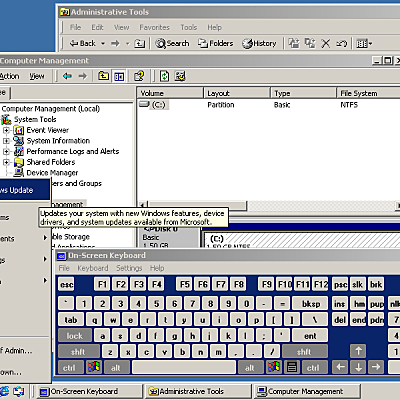Click the Move To icon
The image size is (400, 400).
pos(294,43)
